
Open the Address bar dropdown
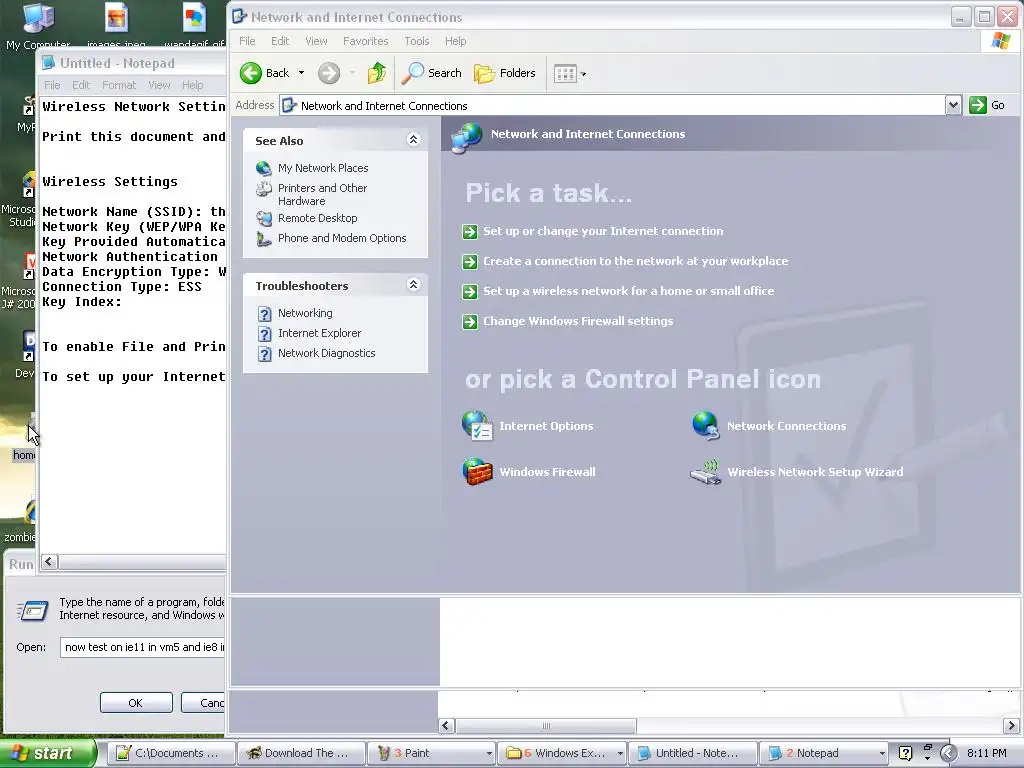(x=953, y=105)
